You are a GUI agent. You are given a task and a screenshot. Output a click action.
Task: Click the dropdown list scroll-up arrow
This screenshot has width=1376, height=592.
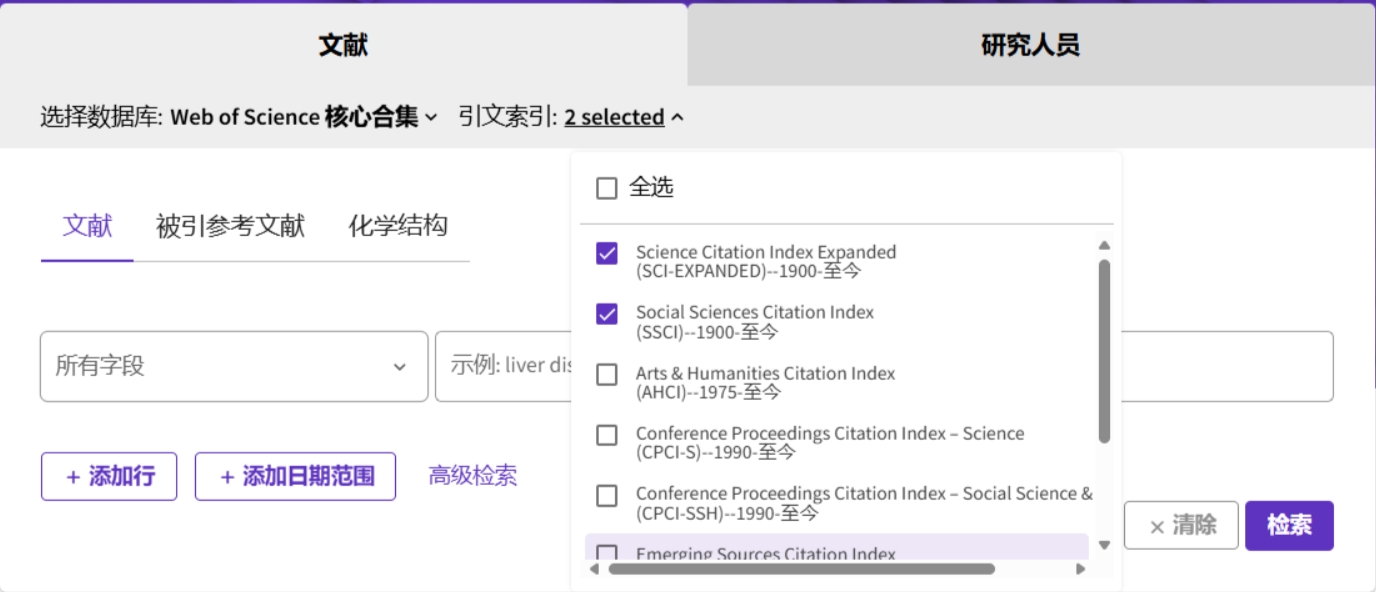1104,245
